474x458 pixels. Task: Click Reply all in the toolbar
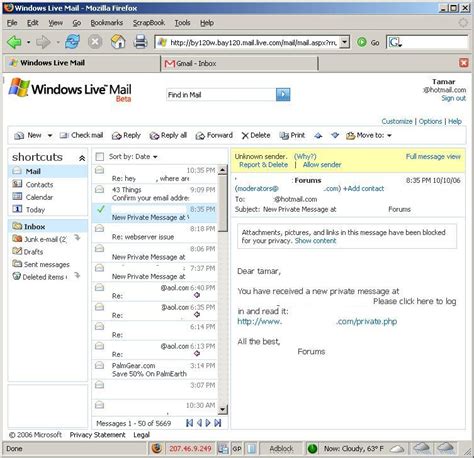click(x=168, y=135)
